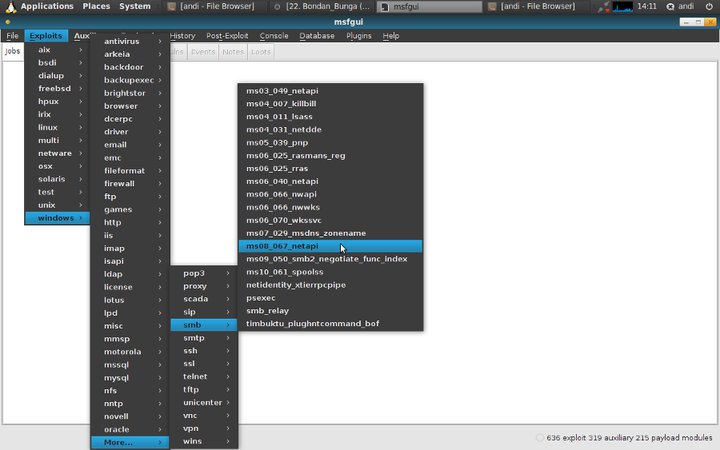Click the clock showing 14:11
The height and width of the screenshot is (450, 720).
pos(646,7)
